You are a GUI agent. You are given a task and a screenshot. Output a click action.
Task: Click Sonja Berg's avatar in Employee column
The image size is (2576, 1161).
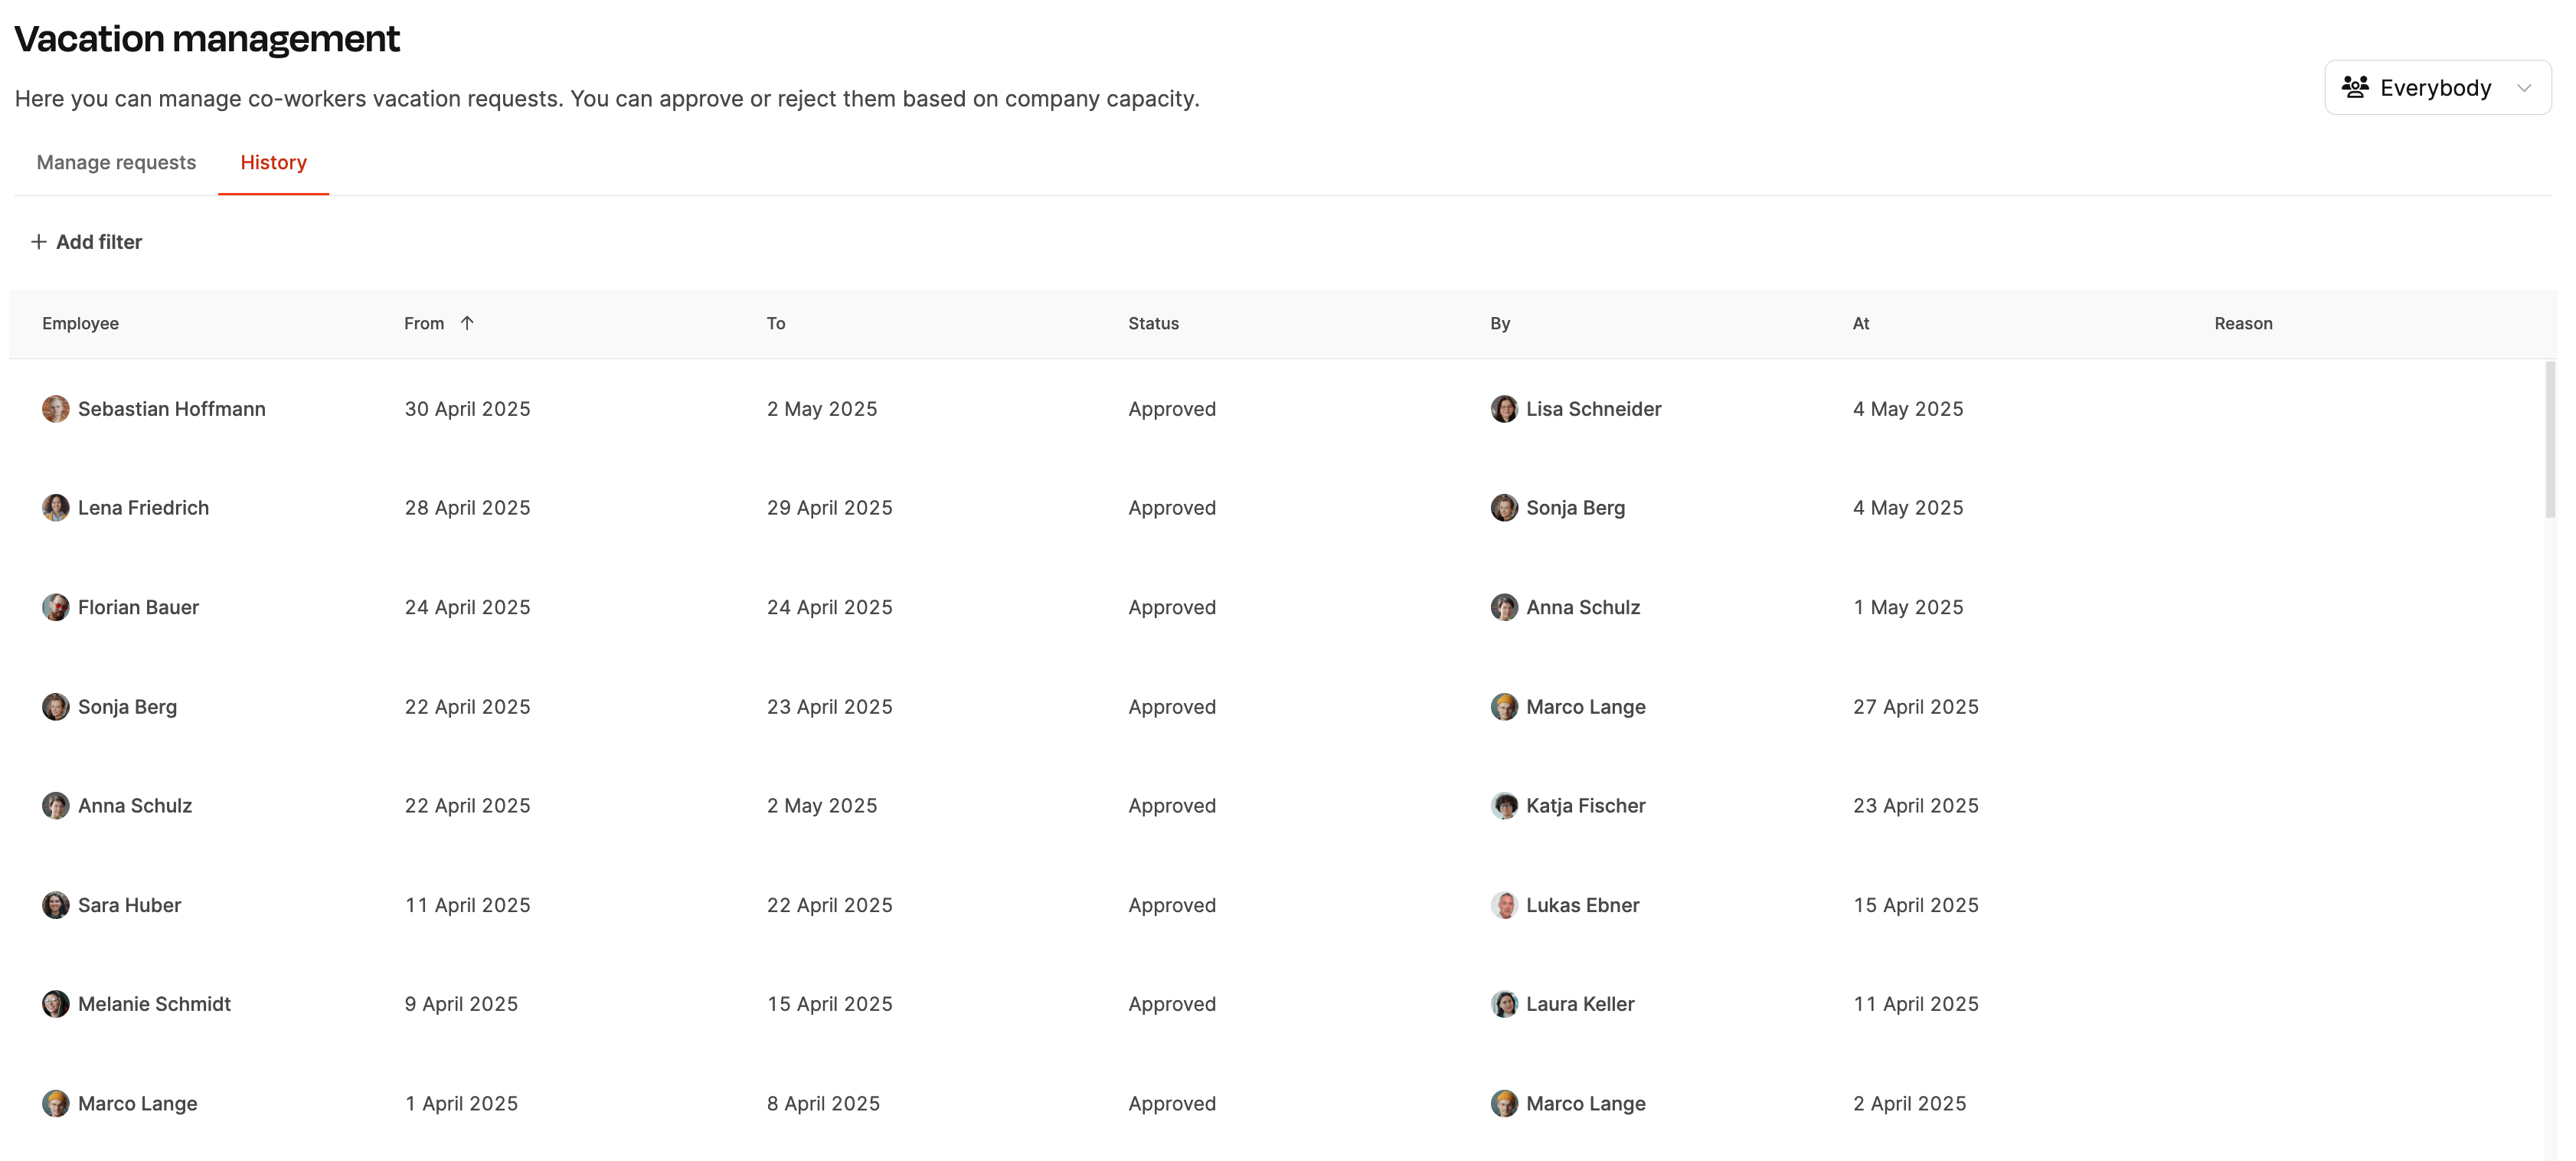pos(56,707)
